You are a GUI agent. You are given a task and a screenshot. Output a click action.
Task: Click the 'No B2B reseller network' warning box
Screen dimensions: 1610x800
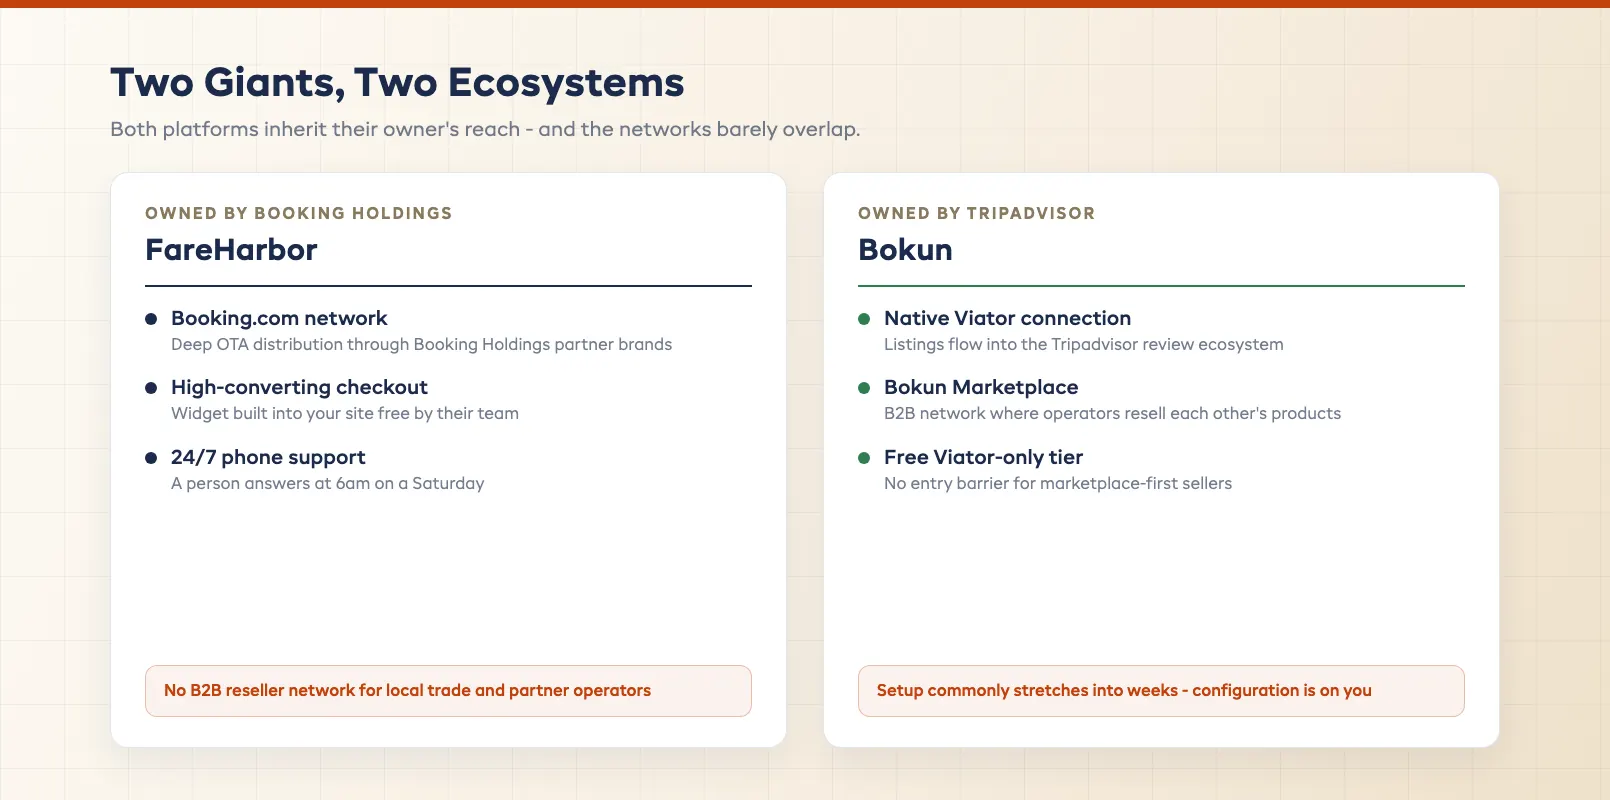(448, 691)
